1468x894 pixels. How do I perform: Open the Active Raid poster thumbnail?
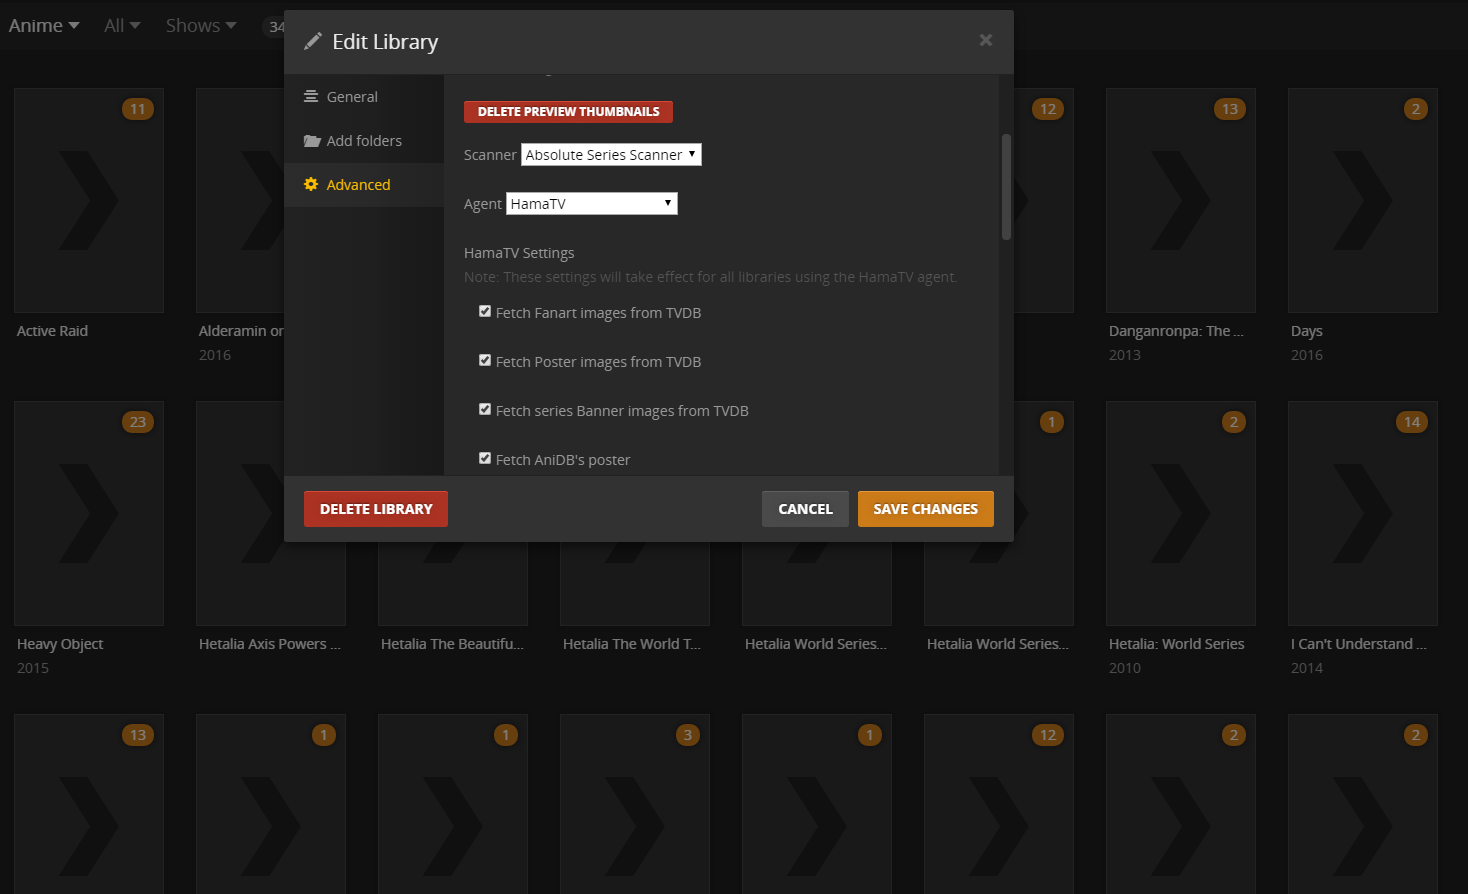coord(89,200)
